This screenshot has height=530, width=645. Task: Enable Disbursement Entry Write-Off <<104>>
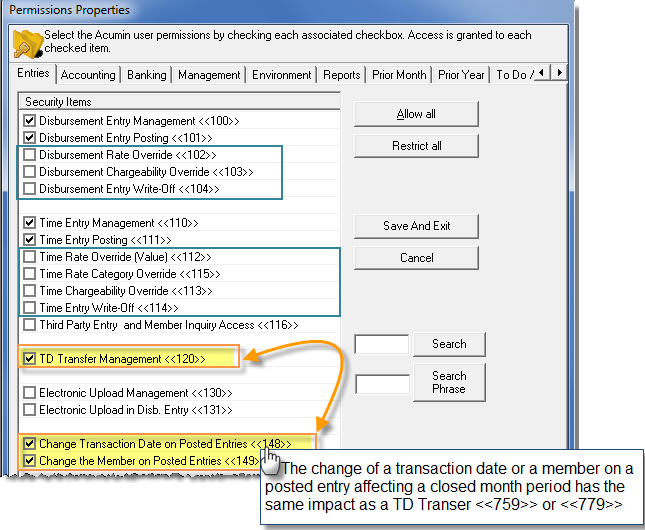pos(29,188)
